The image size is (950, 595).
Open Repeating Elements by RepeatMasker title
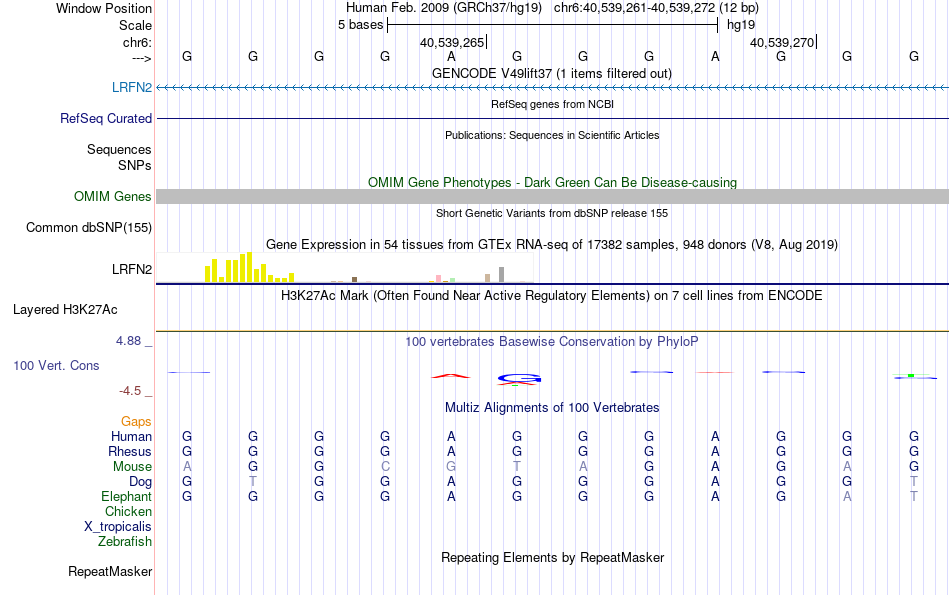(x=552, y=557)
